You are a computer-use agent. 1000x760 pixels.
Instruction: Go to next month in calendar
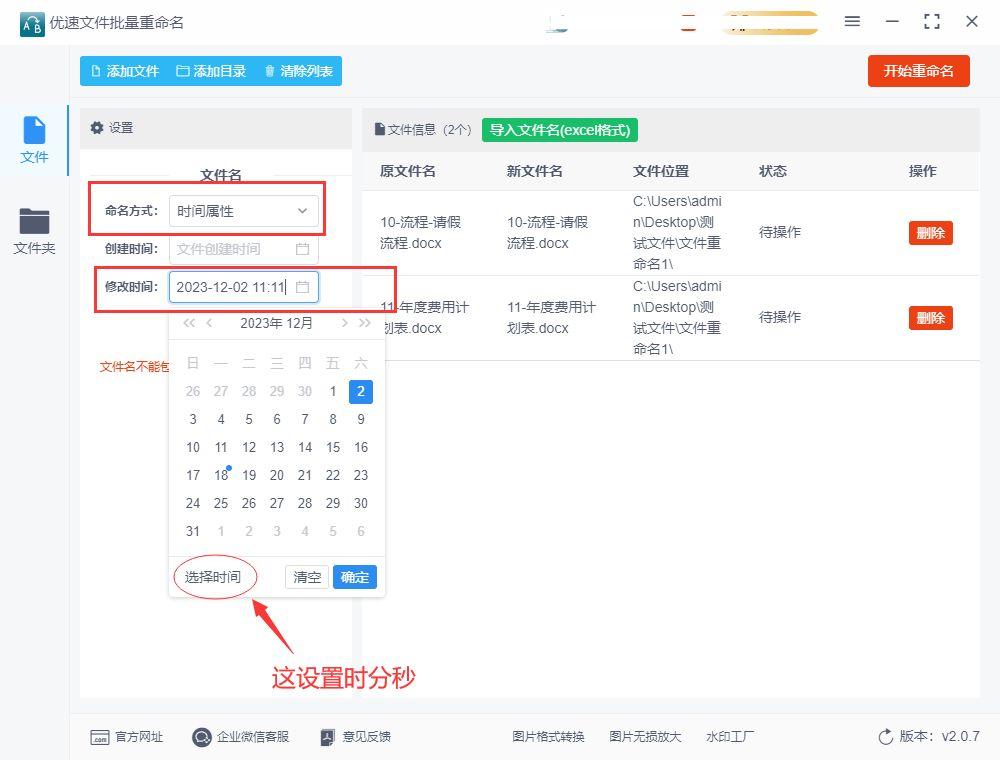click(344, 323)
